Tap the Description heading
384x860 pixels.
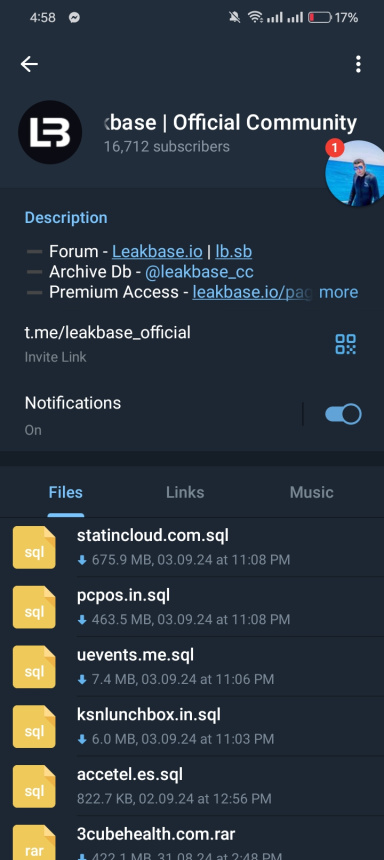point(66,217)
